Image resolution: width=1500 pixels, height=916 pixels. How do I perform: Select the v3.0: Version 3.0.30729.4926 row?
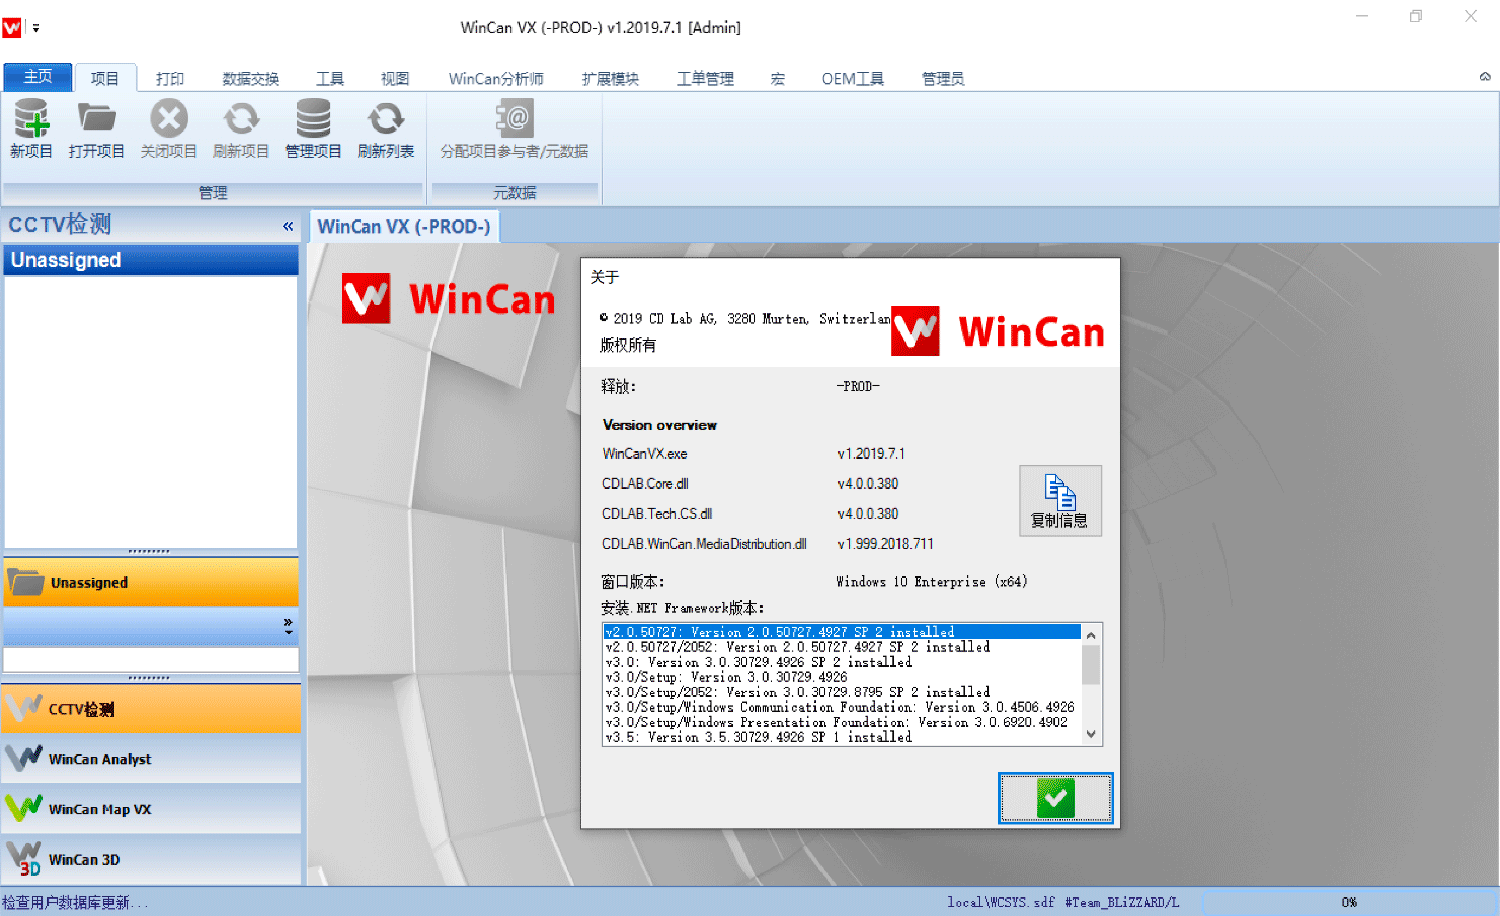[x=842, y=662]
